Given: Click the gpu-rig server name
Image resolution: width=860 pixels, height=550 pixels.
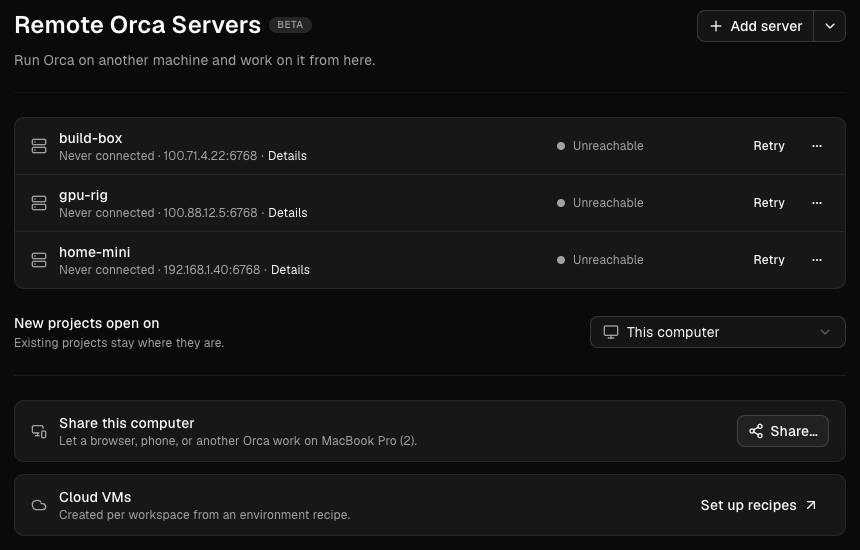Looking at the screenshot, I should point(83,195).
